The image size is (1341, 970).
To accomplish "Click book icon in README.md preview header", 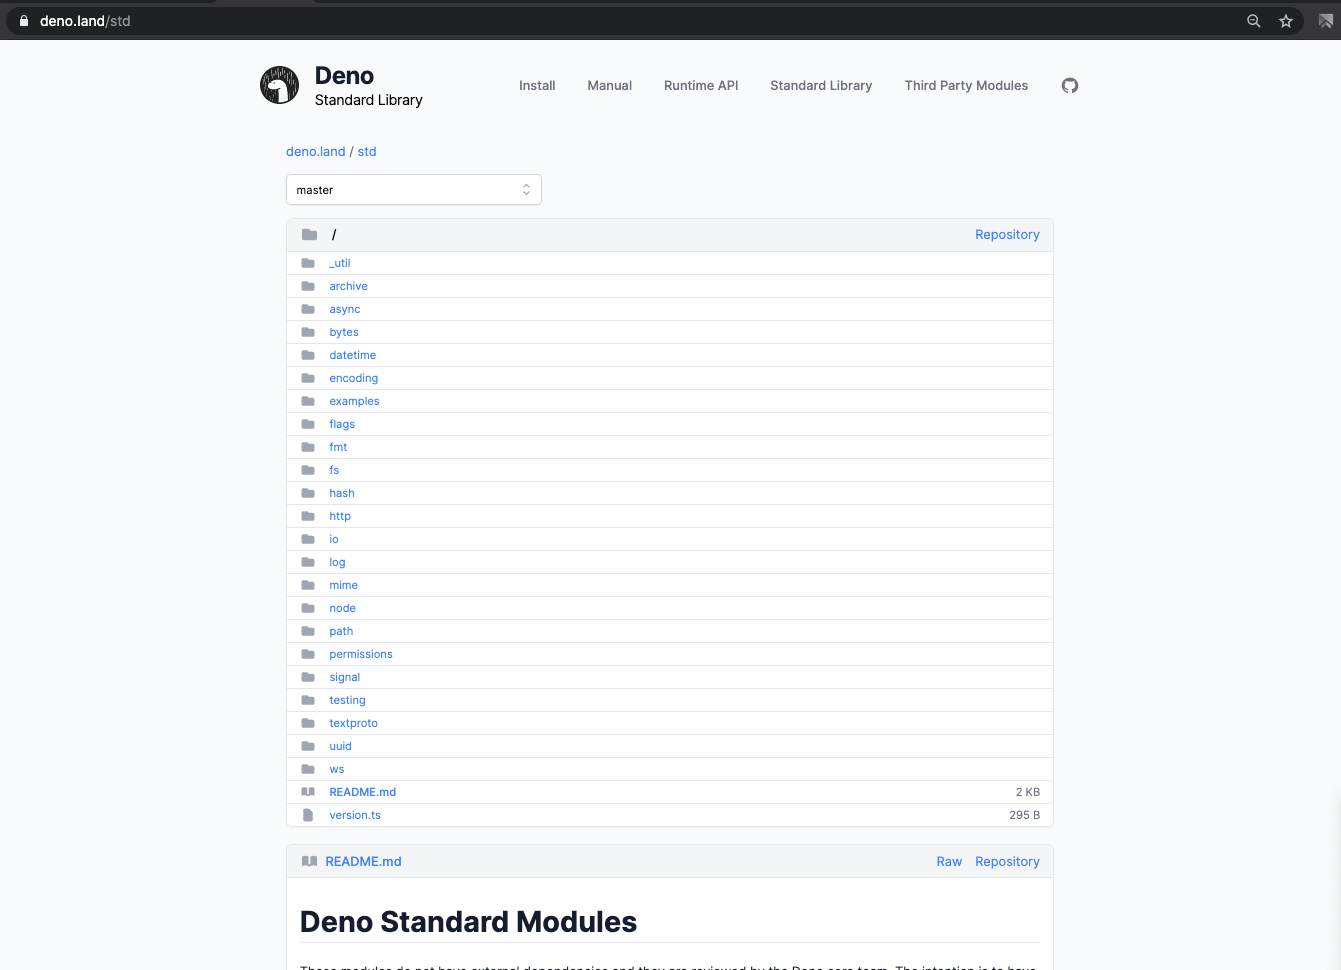I will [309, 861].
